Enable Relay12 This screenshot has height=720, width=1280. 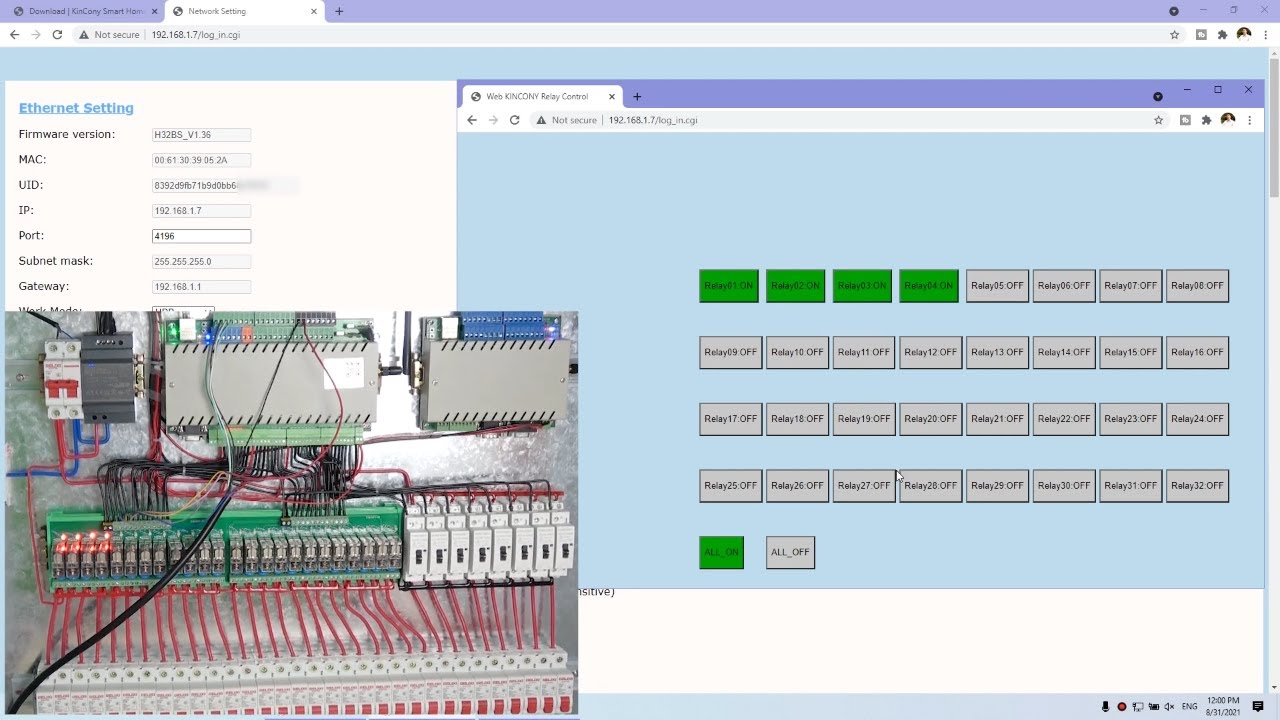tap(930, 353)
